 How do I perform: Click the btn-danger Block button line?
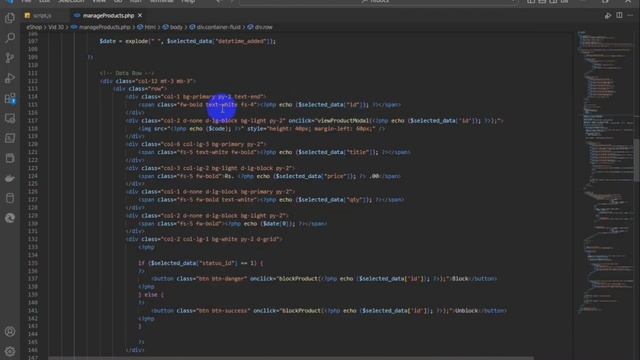coord(324,279)
